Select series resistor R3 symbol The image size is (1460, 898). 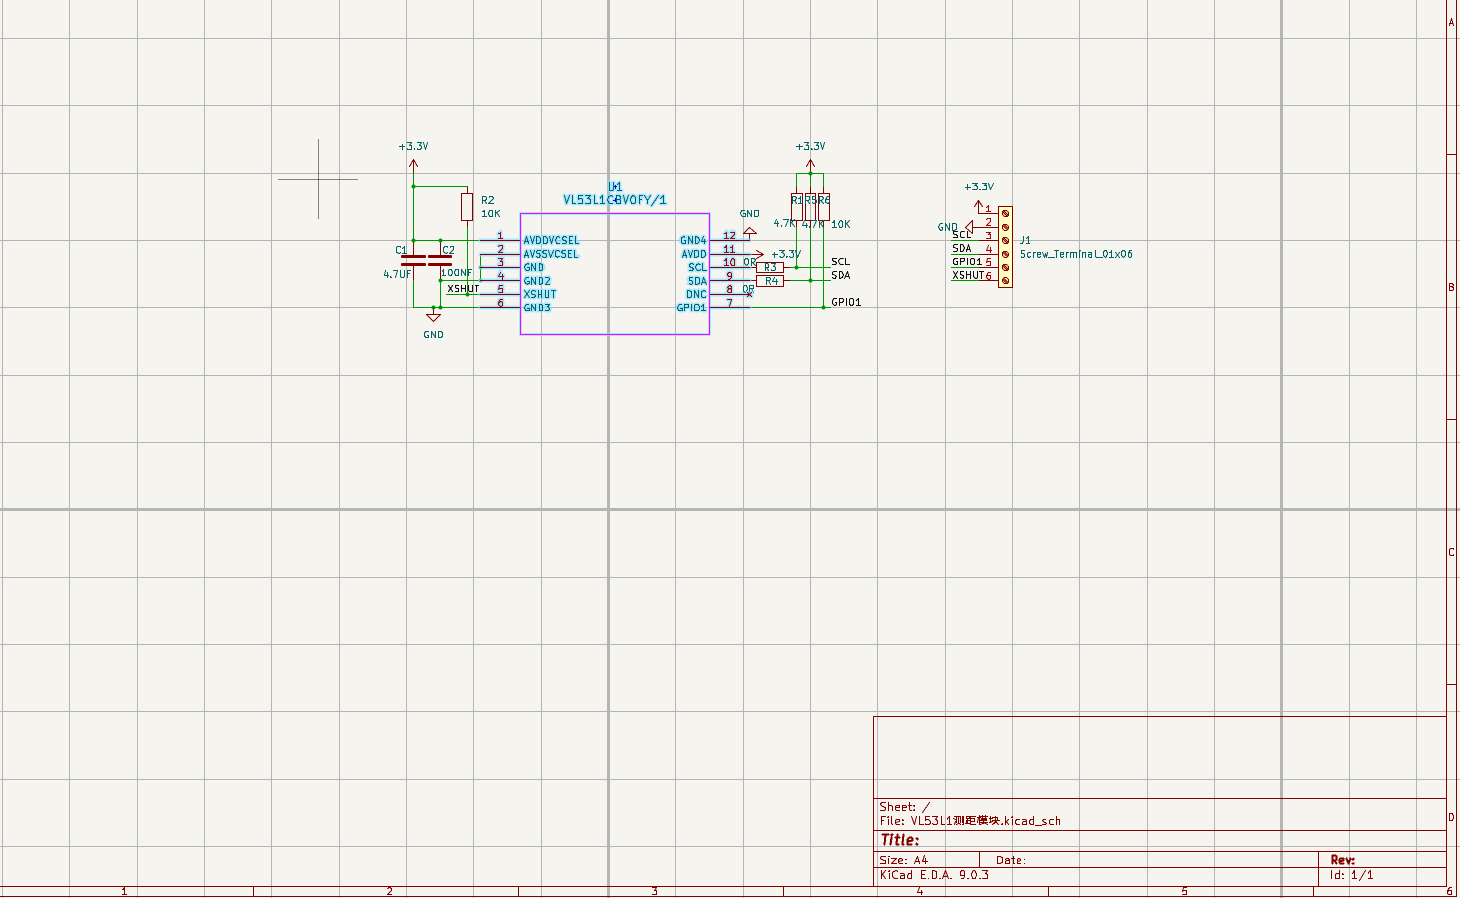770,267
